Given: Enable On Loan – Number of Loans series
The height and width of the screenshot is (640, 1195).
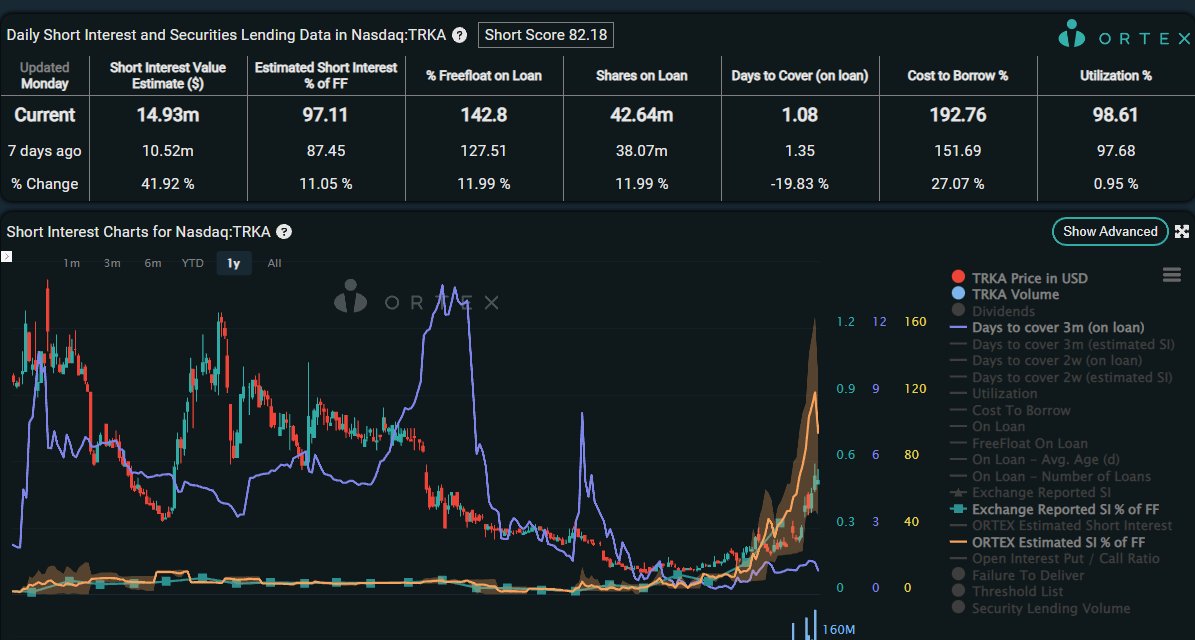Looking at the screenshot, I should [x=1051, y=476].
